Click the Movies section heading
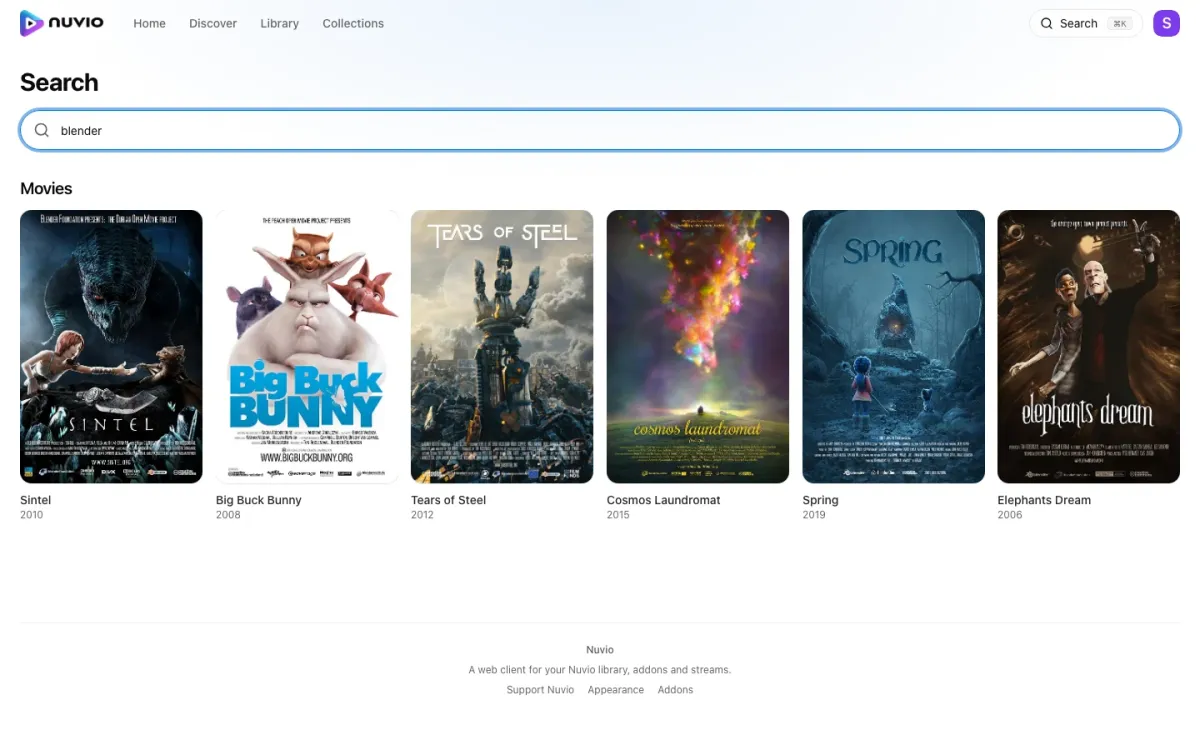 (46, 188)
